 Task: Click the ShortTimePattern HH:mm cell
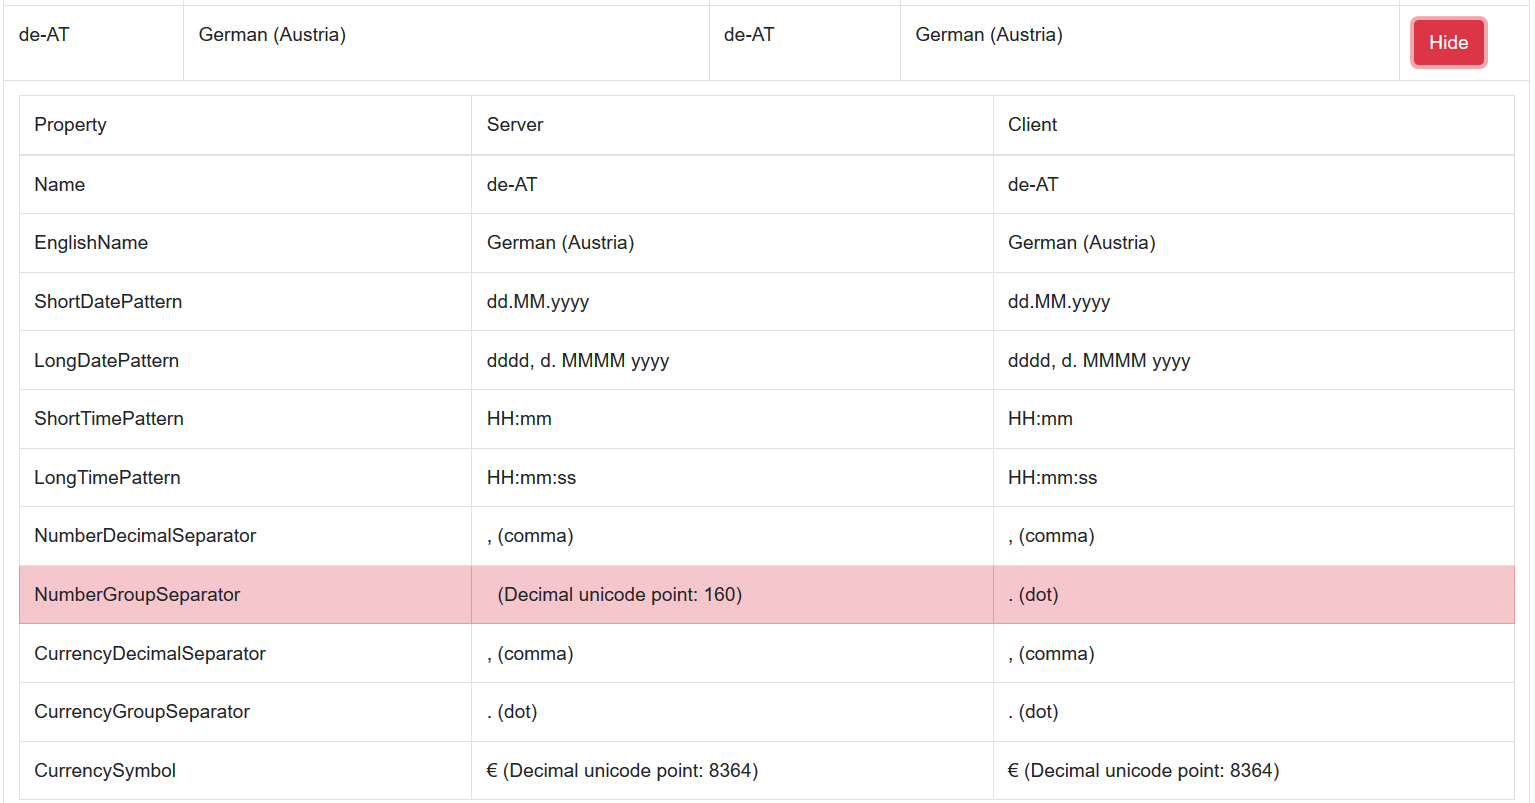[x=518, y=418]
